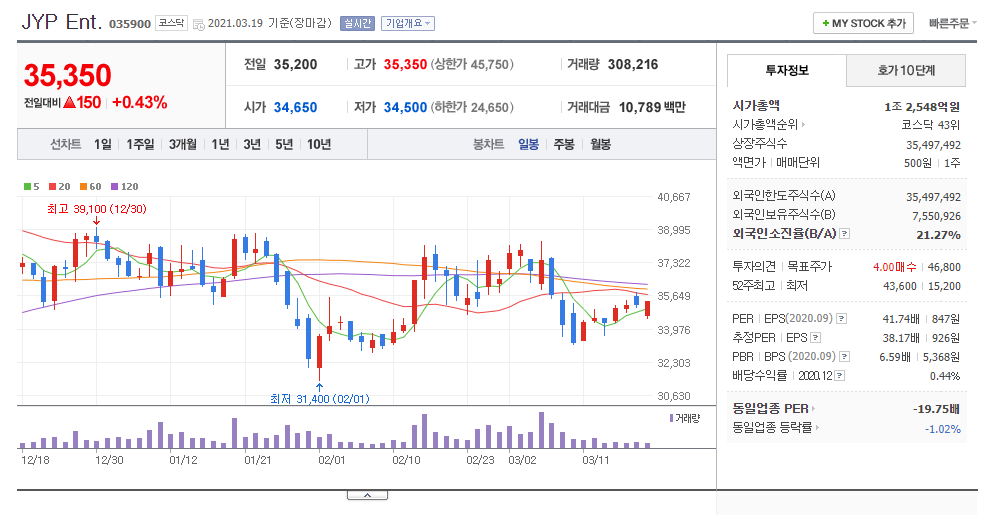Select 월봉 candlestick chart
Viewport: 988px width, 515px height.
[600, 144]
